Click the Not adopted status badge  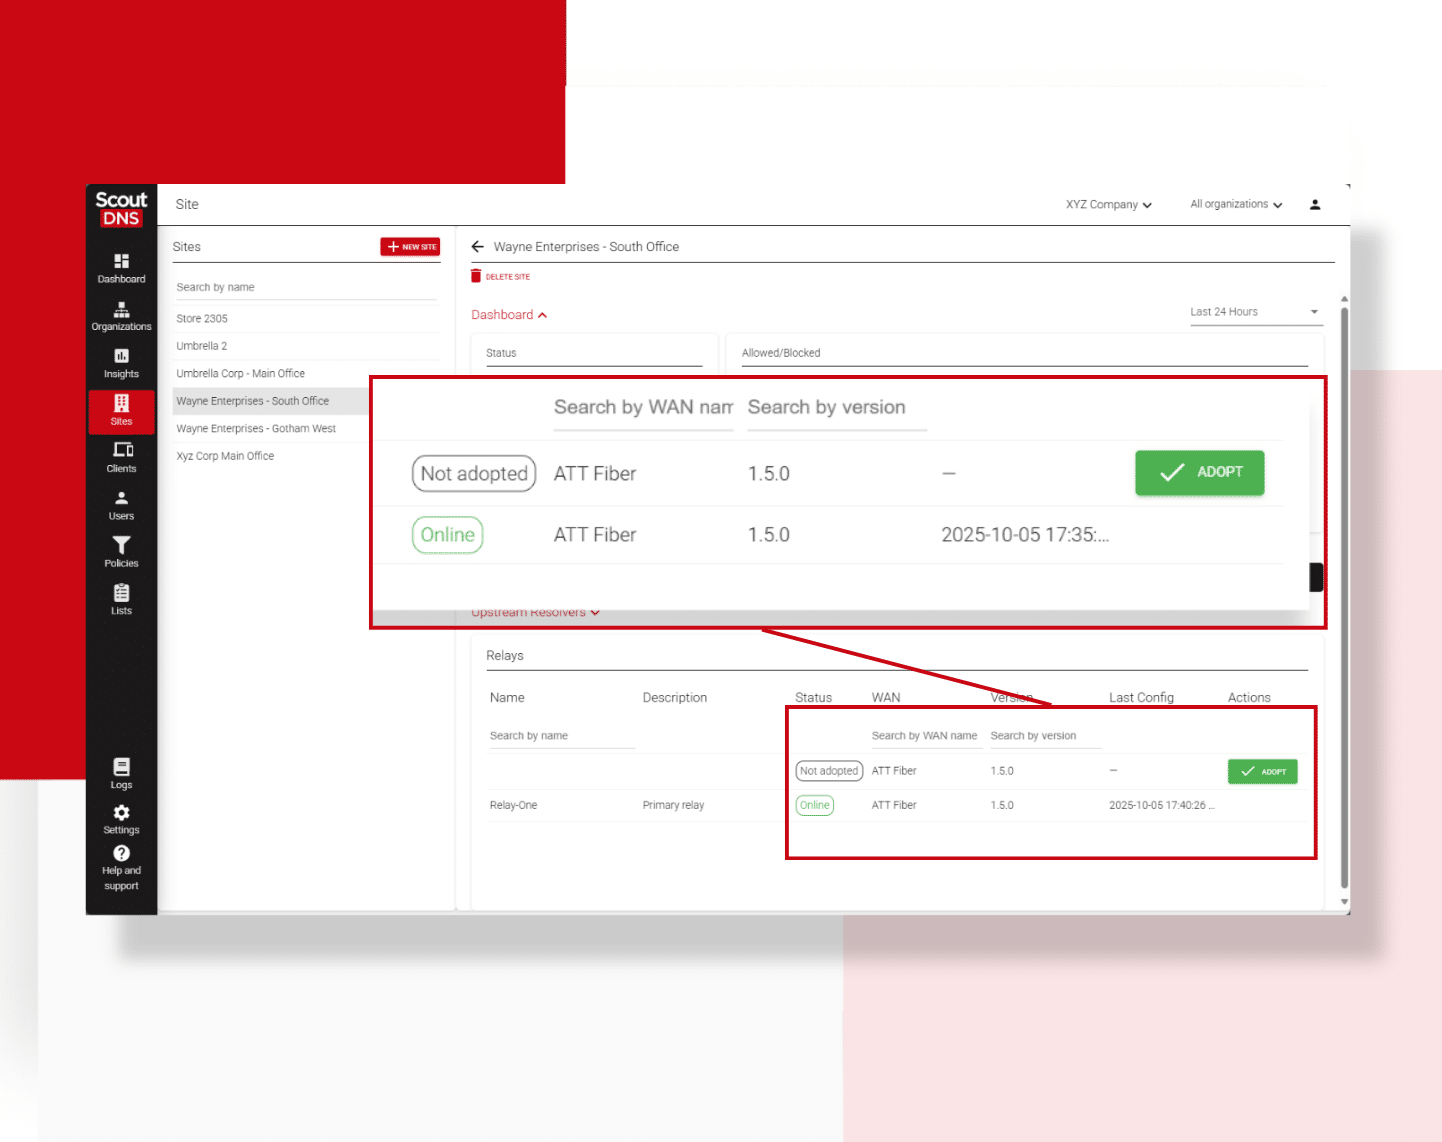click(473, 473)
